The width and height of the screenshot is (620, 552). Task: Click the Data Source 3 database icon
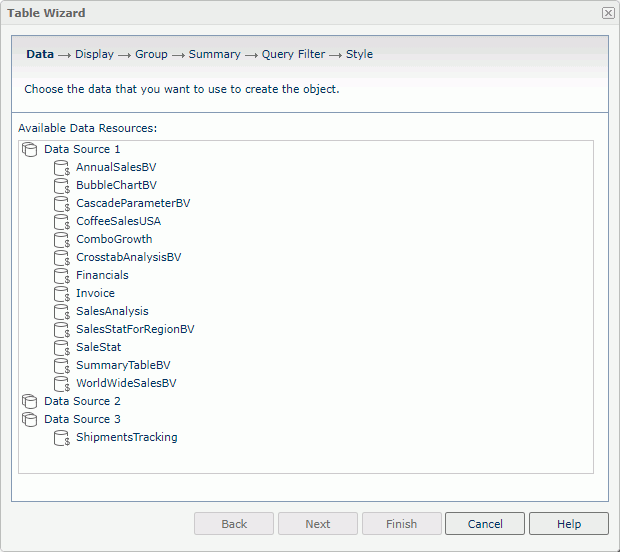click(x=30, y=420)
